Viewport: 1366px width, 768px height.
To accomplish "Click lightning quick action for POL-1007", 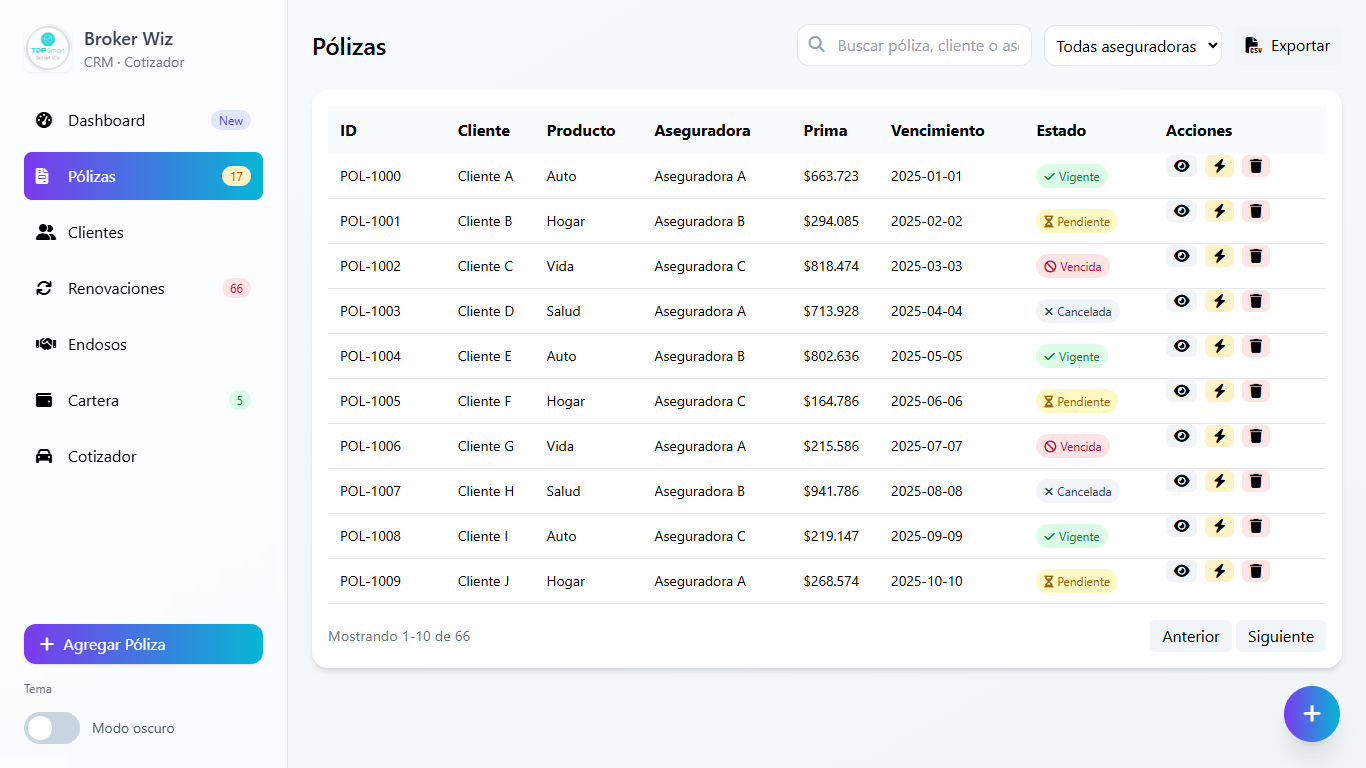I will pyautogui.click(x=1219, y=481).
